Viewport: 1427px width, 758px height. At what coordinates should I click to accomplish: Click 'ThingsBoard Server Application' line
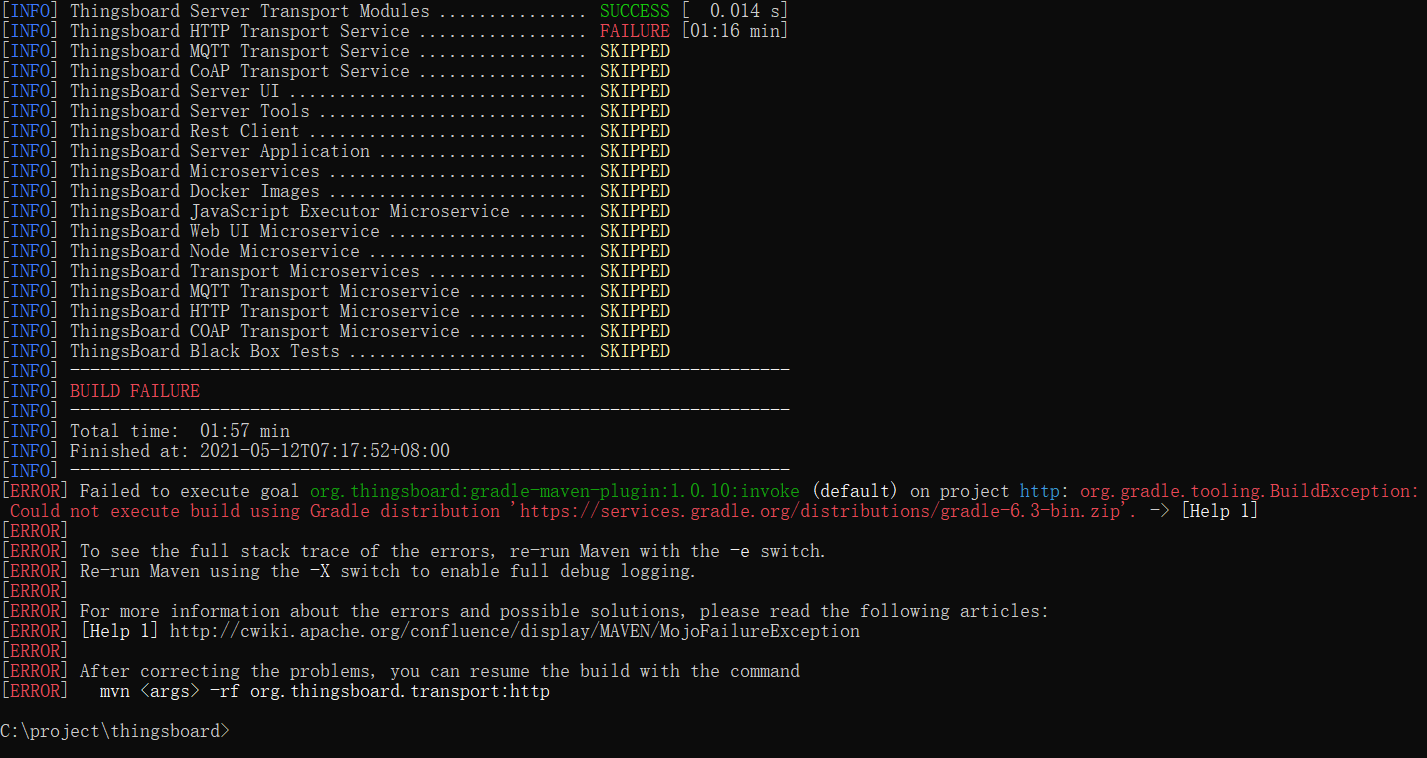coord(220,151)
